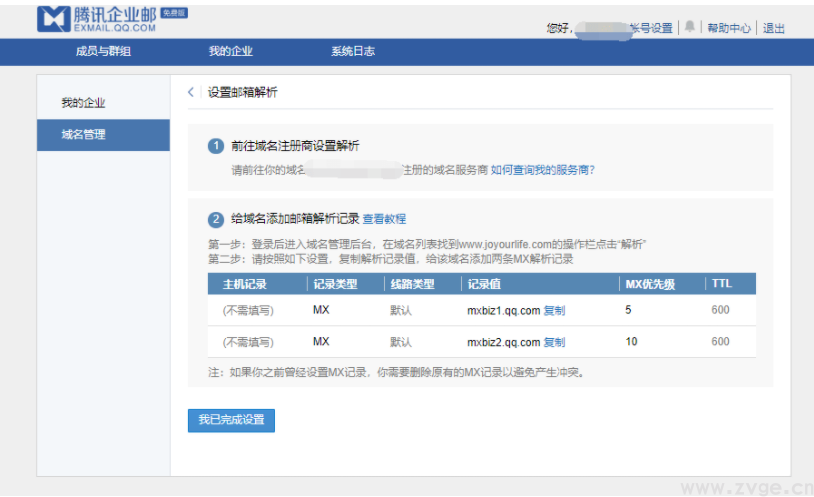Click the TTL column header
This screenshot has width=814, height=497.
pos(722,284)
